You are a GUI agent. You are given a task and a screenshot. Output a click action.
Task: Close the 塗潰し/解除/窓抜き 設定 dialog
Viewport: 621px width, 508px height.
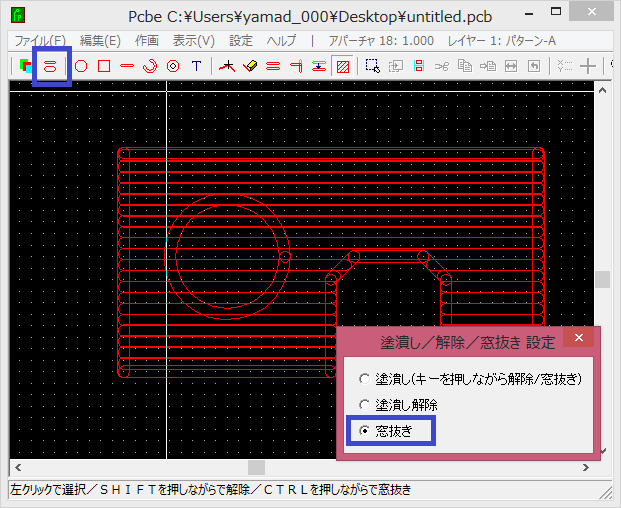(578, 339)
